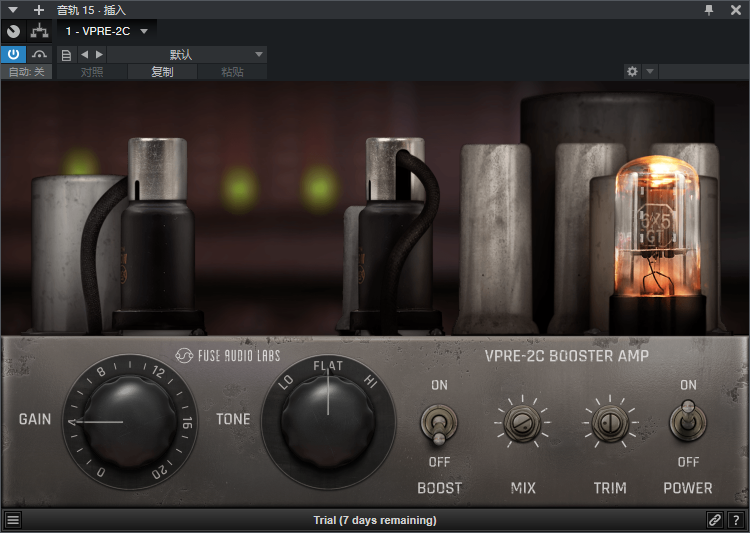Open the 默认 preset dropdown
Screen dimensions: 750x533
coord(187,55)
